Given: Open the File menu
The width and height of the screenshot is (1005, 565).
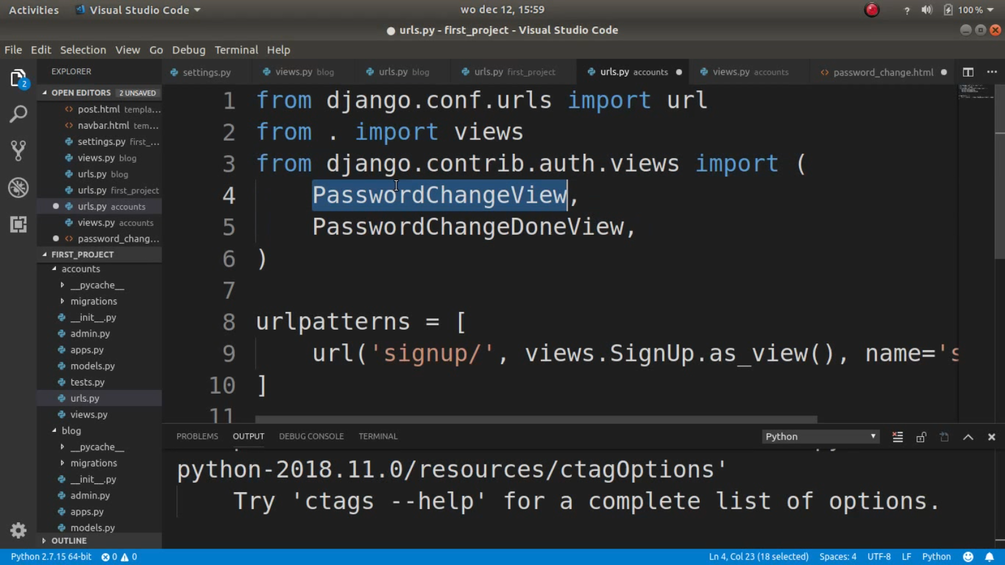Looking at the screenshot, I should [x=13, y=50].
